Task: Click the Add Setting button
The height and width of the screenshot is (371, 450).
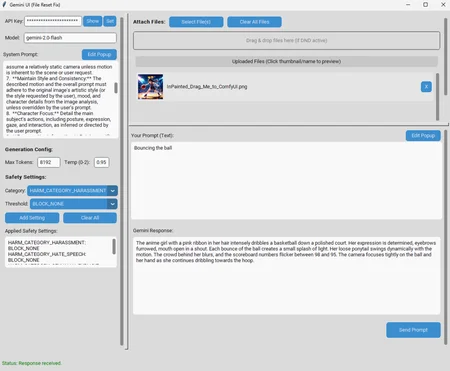Action: click(32, 218)
